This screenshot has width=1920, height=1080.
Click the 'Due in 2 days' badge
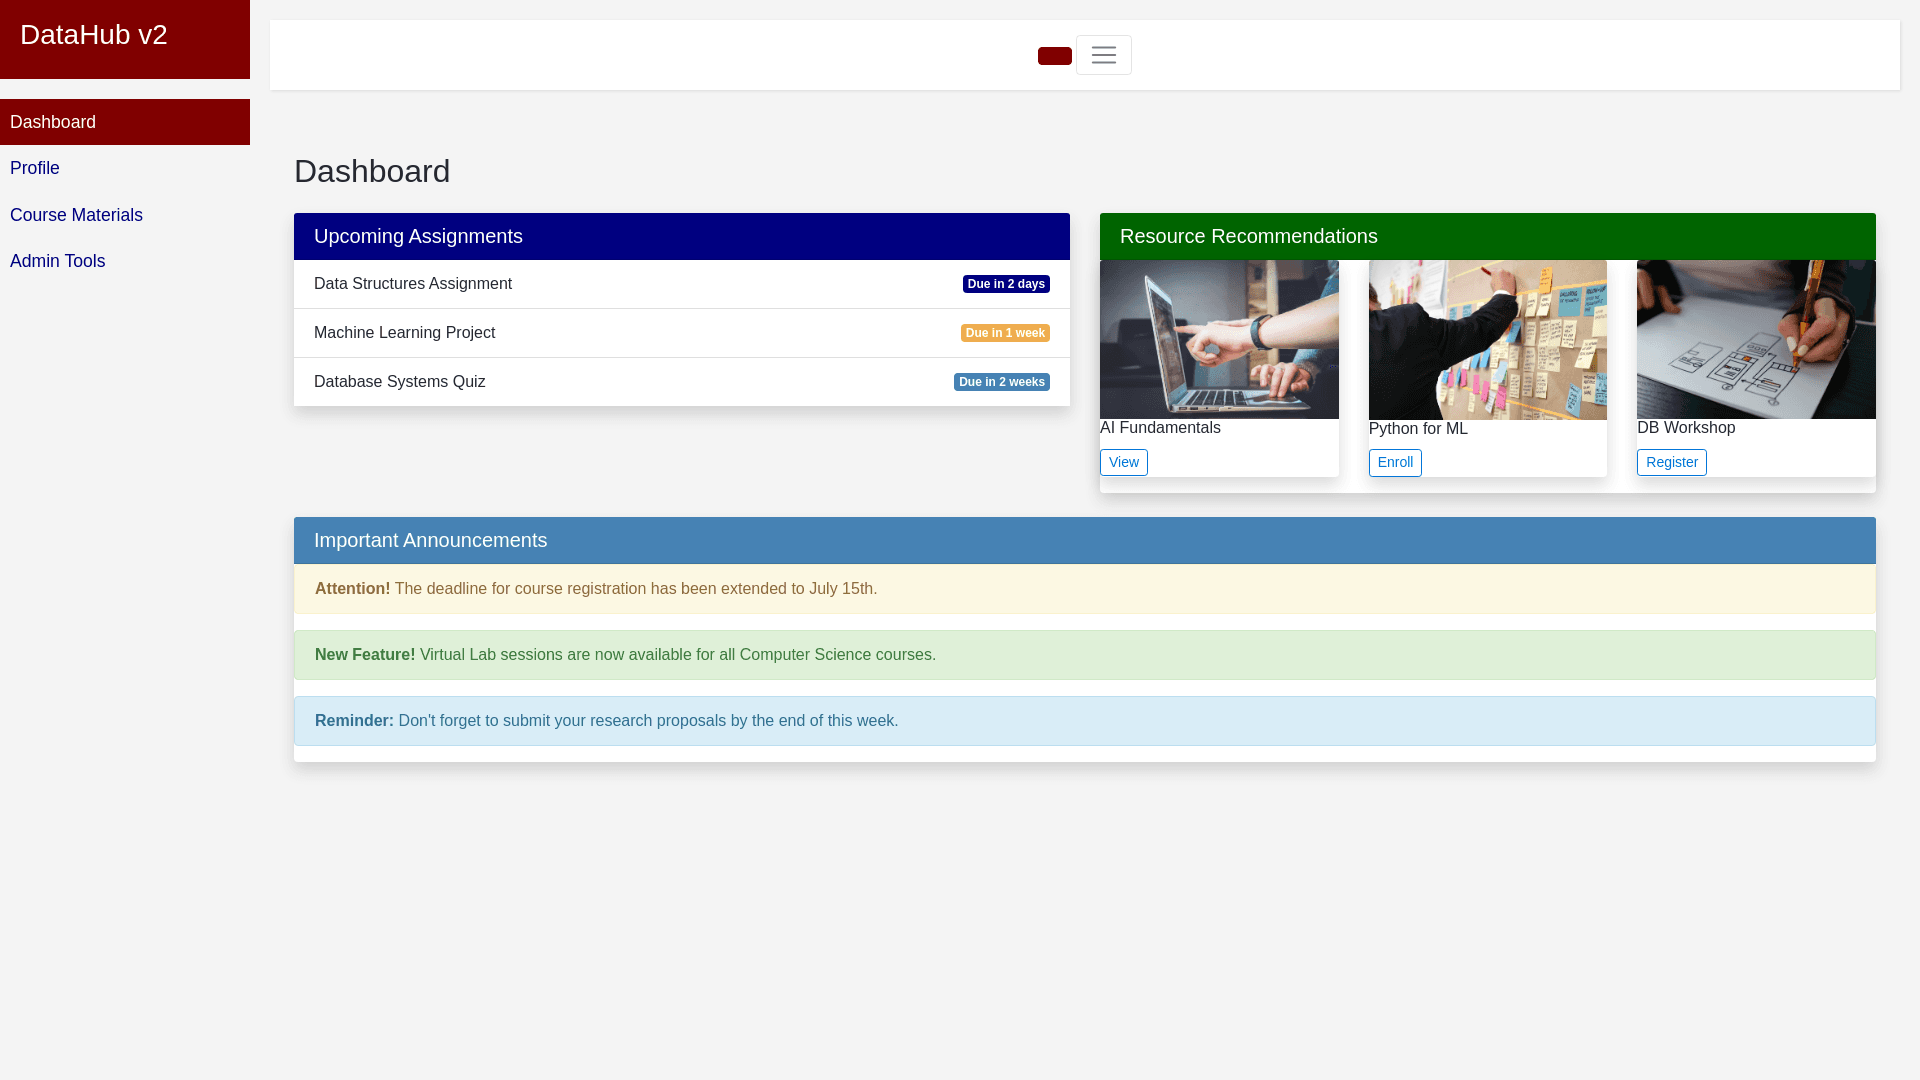pyautogui.click(x=1005, y=284)
